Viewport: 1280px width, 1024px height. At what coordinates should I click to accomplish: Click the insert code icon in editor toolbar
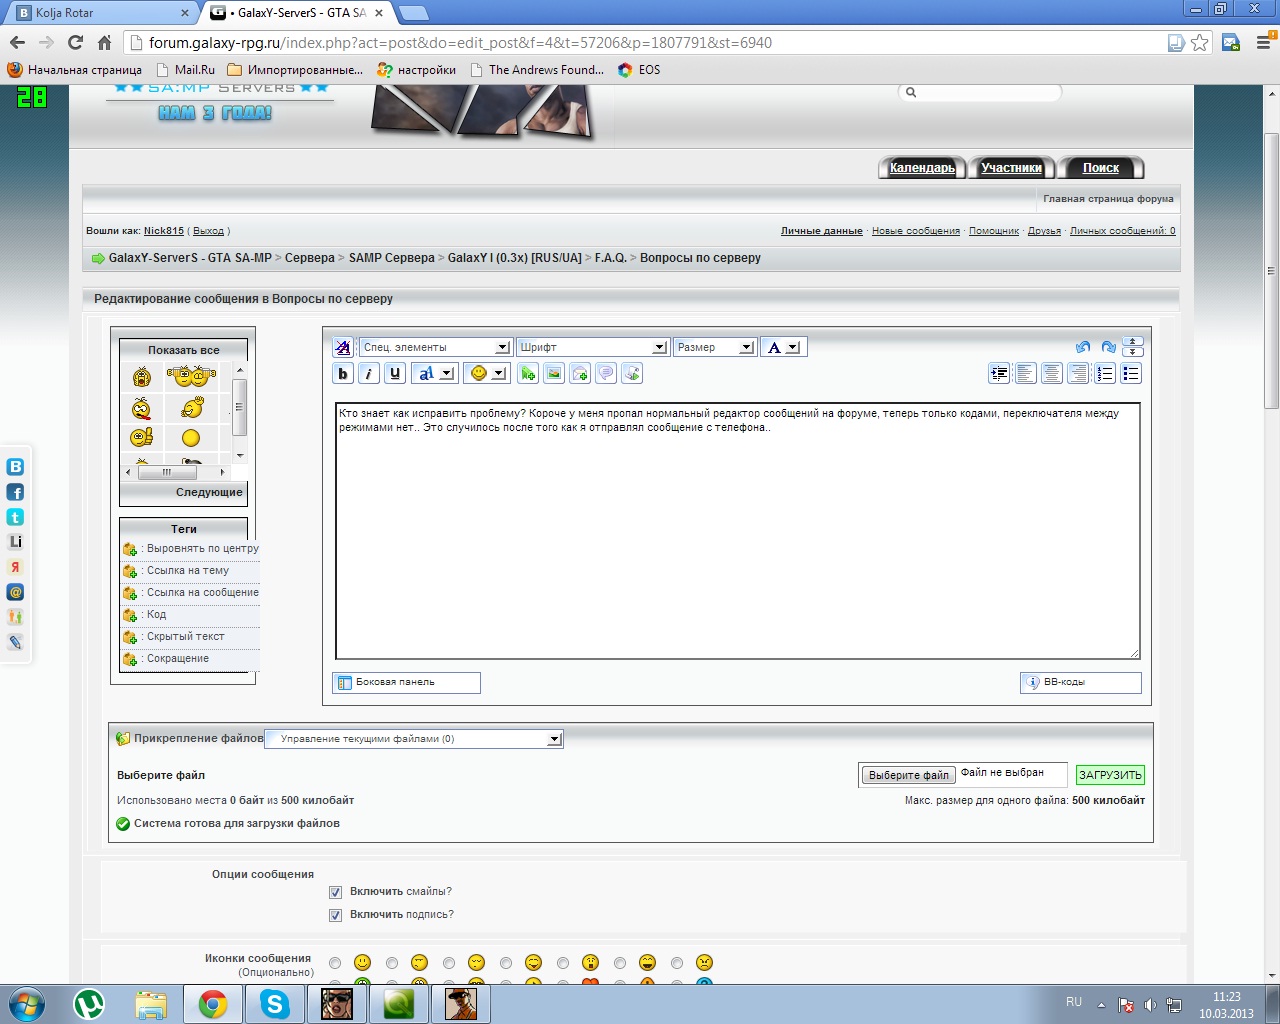point(632,374)
